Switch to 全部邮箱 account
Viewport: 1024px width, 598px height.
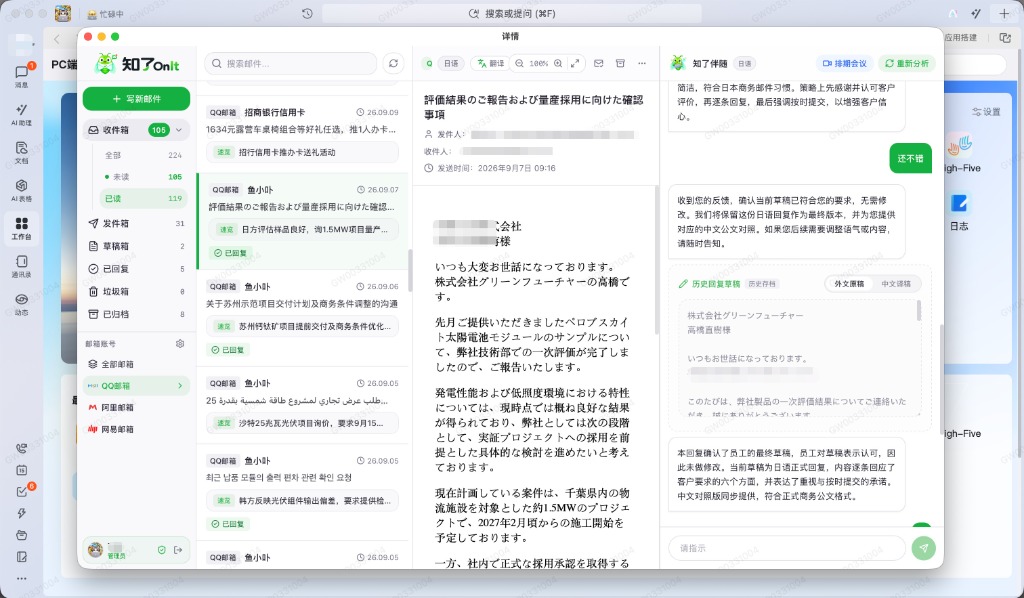pos(136,364)
